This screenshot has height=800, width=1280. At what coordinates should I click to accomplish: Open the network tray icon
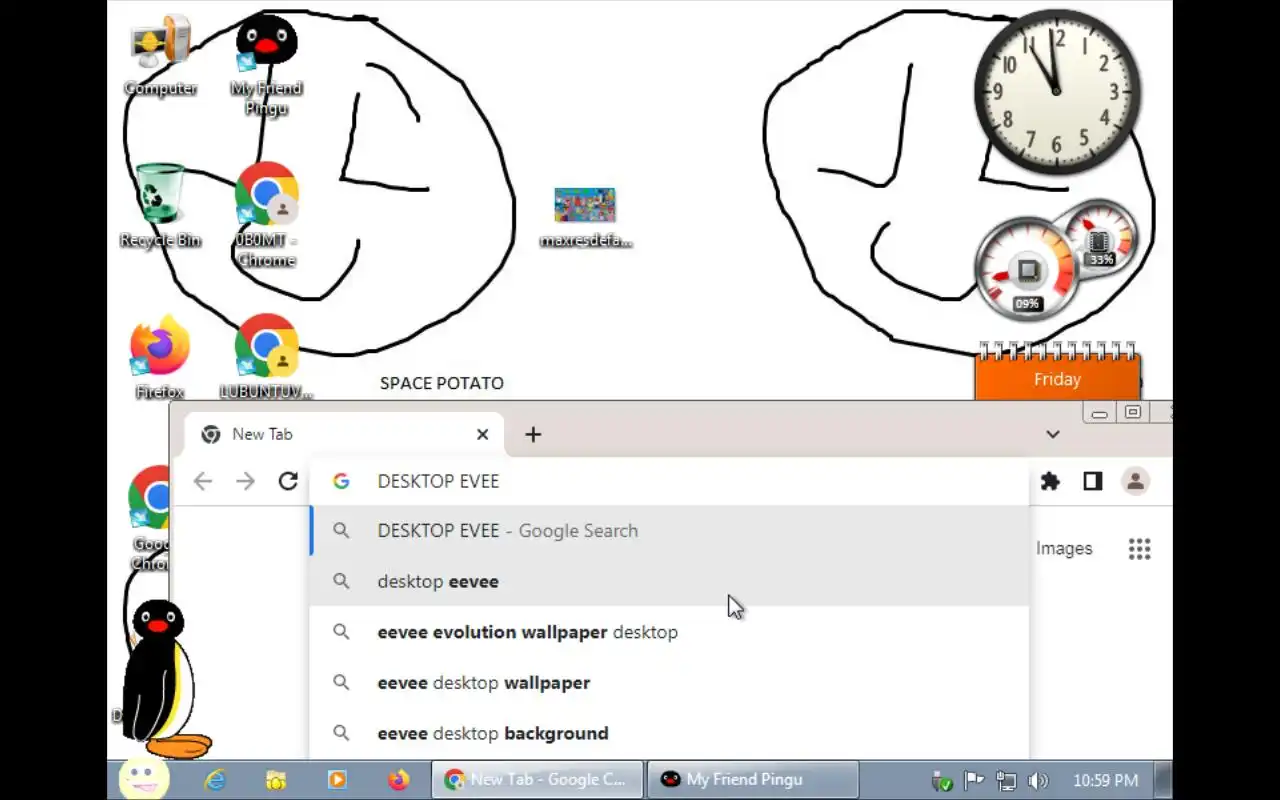click(1006, 780)
